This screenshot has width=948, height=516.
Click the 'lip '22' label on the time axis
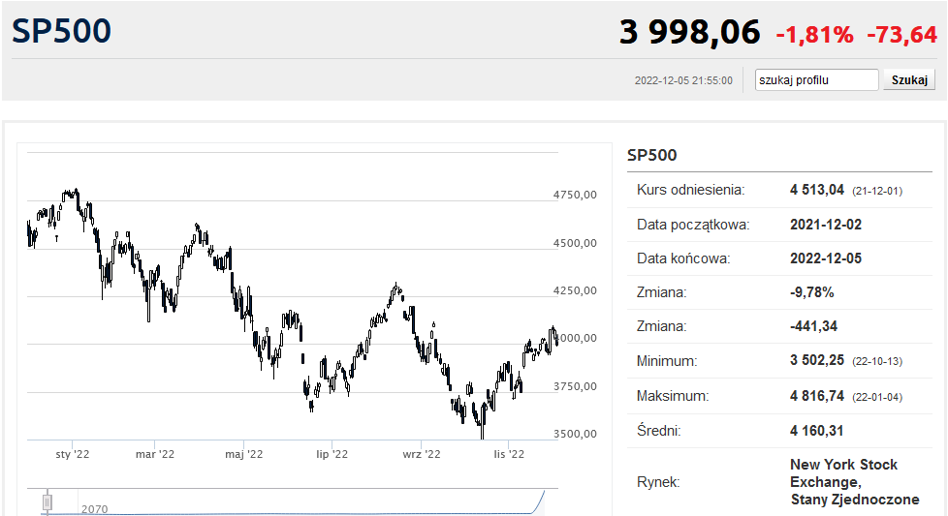332,454
